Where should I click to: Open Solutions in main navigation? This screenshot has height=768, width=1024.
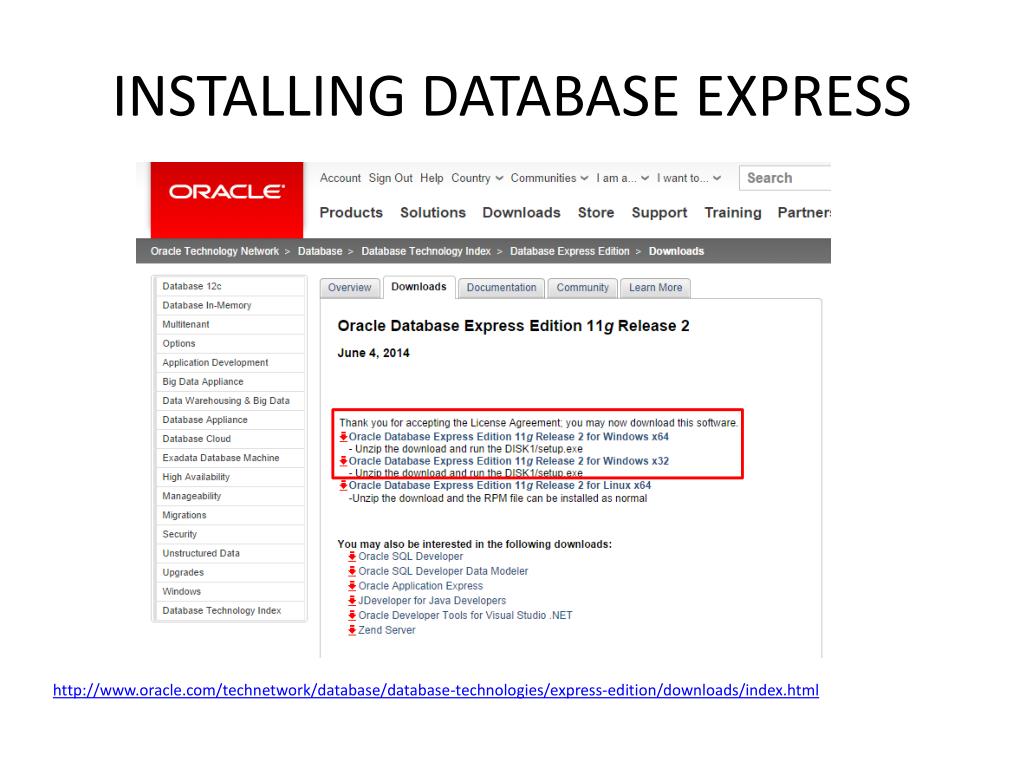click(x=433, y=213)
